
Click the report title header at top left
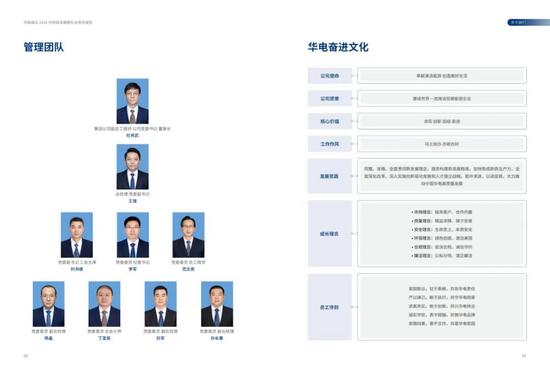tap(58, 22)
